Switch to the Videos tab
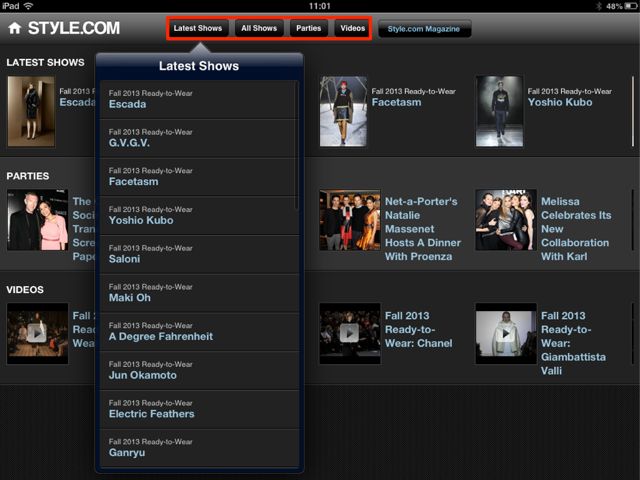This screenshot has height=480, width=640. coord(353,28)
